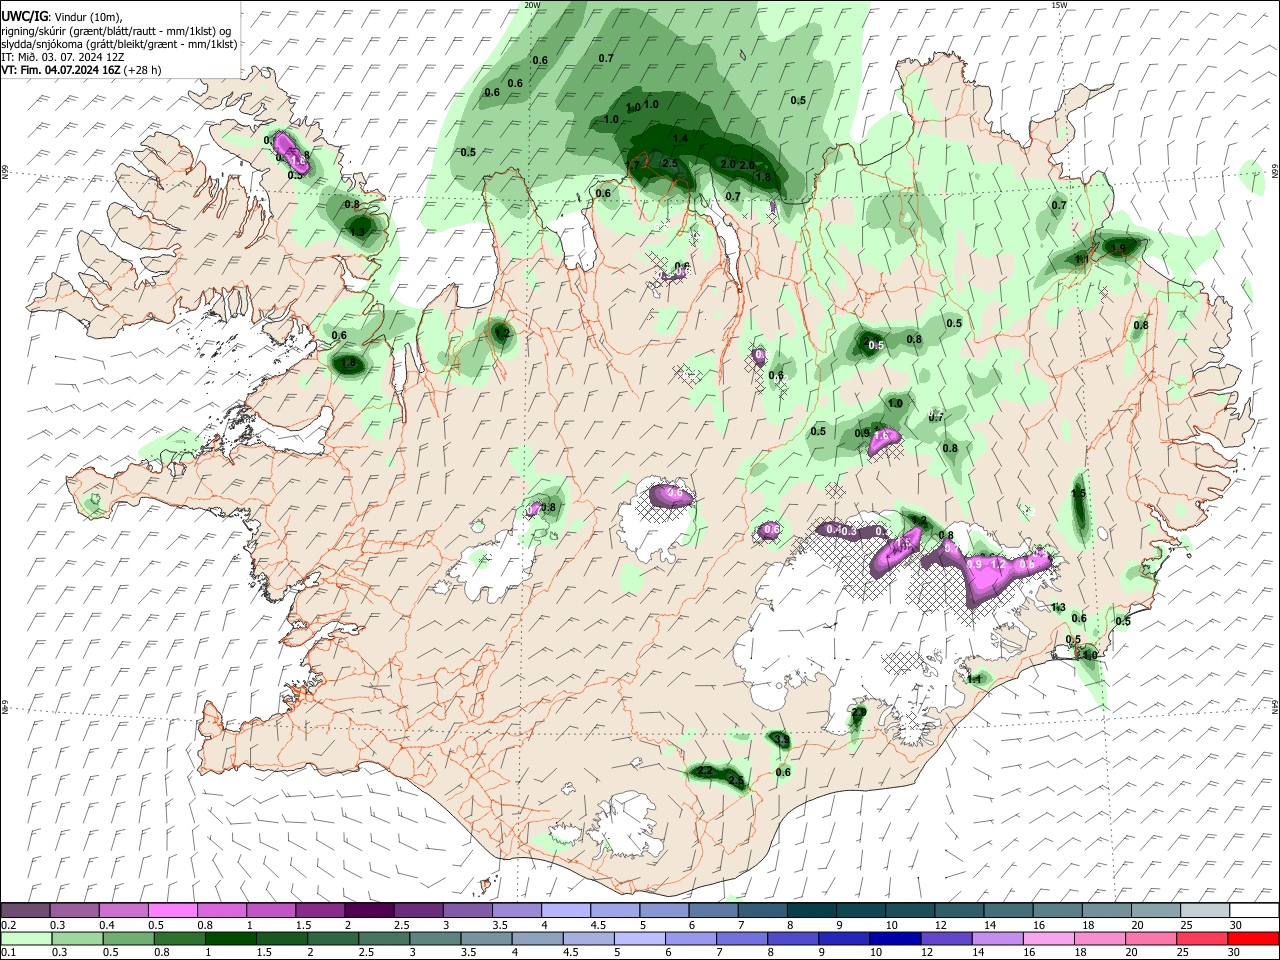Pick snow legend swatch between 0.4 and 0.5

click(x=124, y=910)
